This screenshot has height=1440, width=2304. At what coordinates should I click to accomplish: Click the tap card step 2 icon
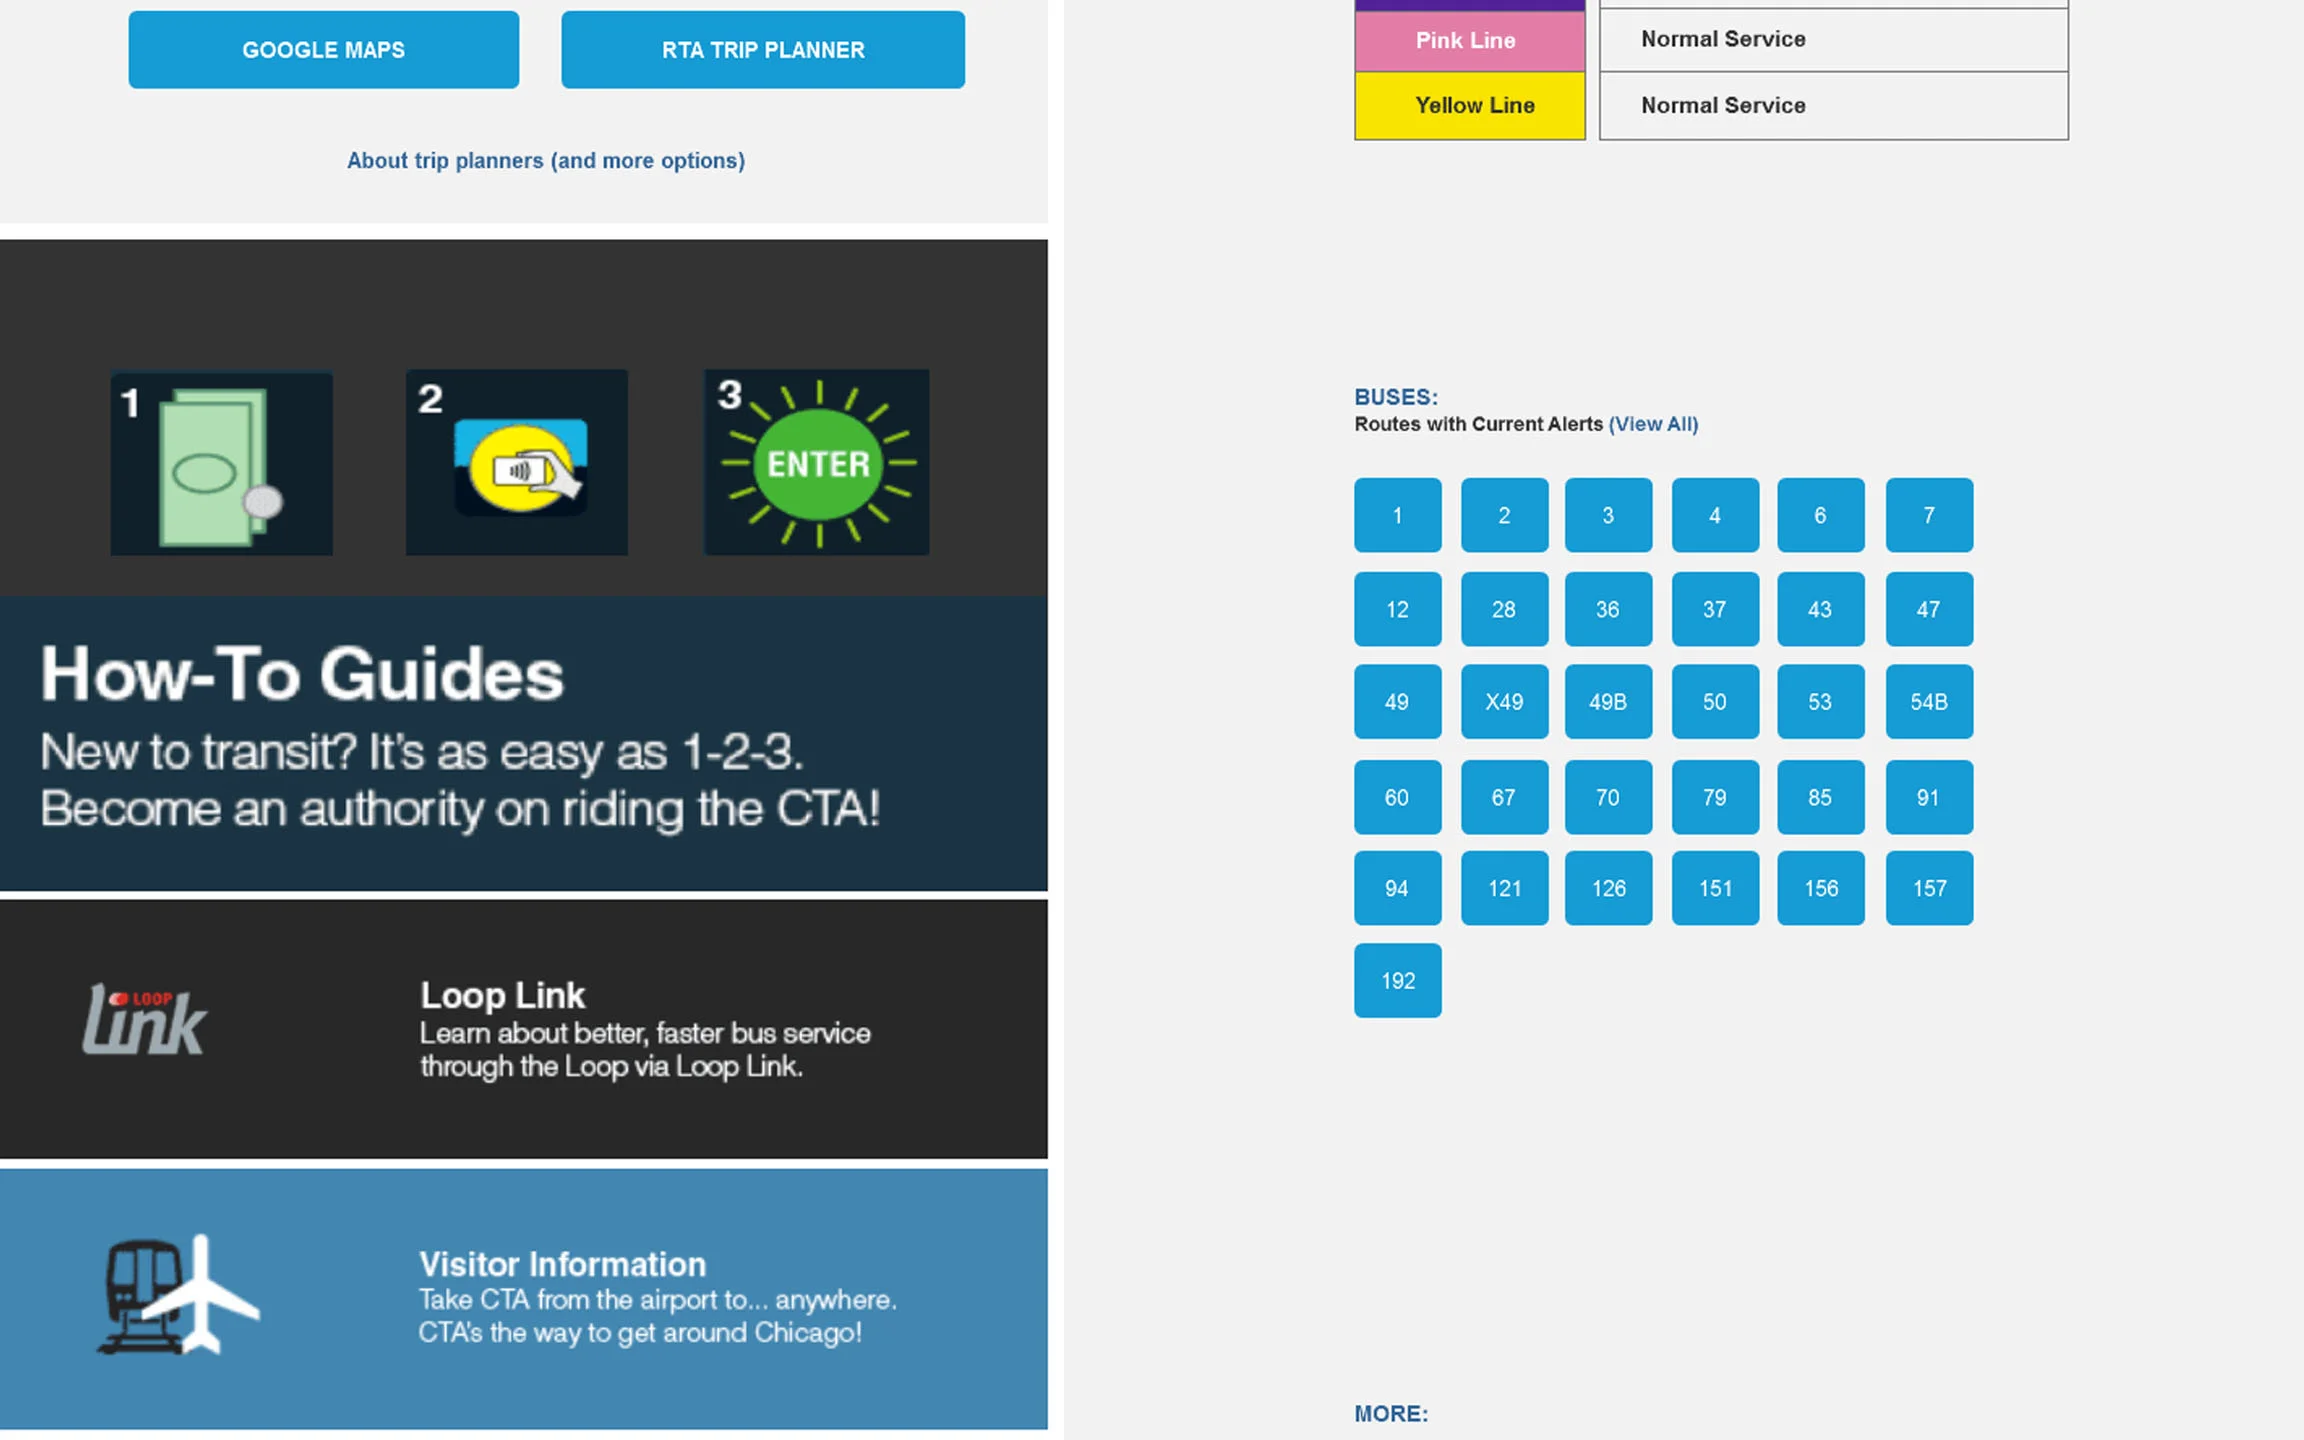pyautogui.click(x=517, y=463)
